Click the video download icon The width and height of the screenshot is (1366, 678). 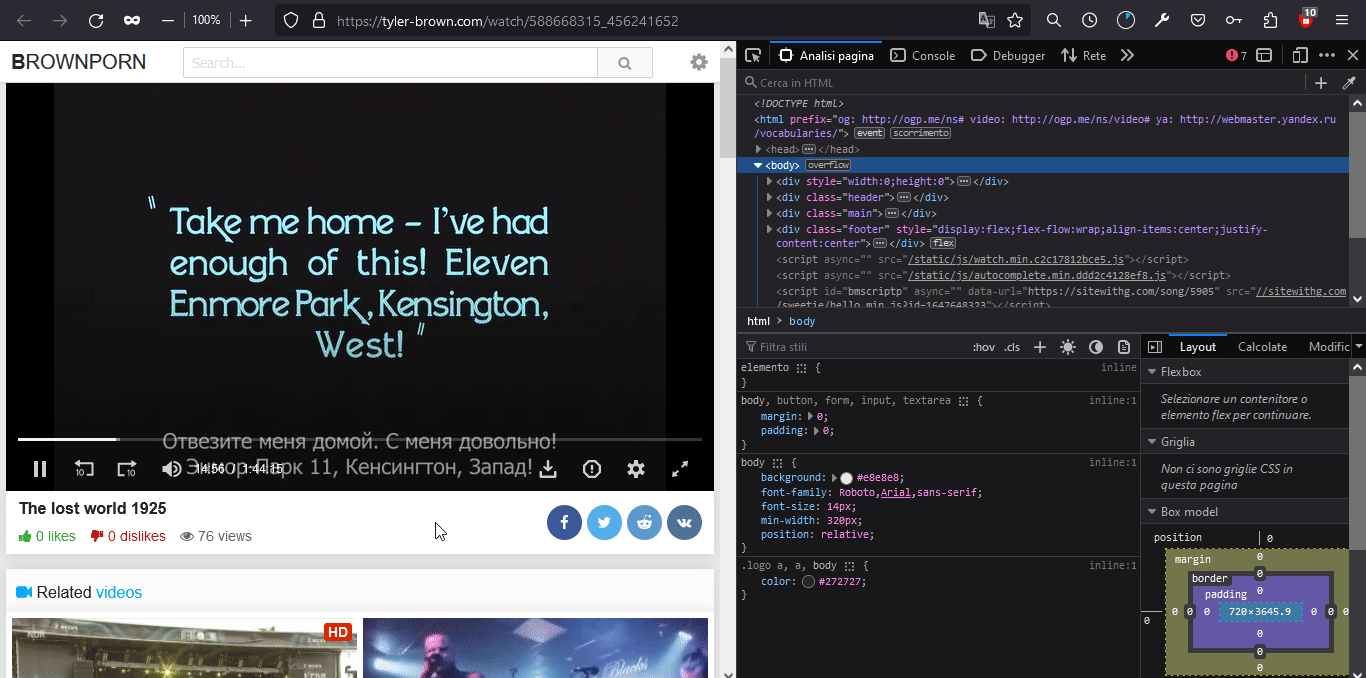click(548, 468)
